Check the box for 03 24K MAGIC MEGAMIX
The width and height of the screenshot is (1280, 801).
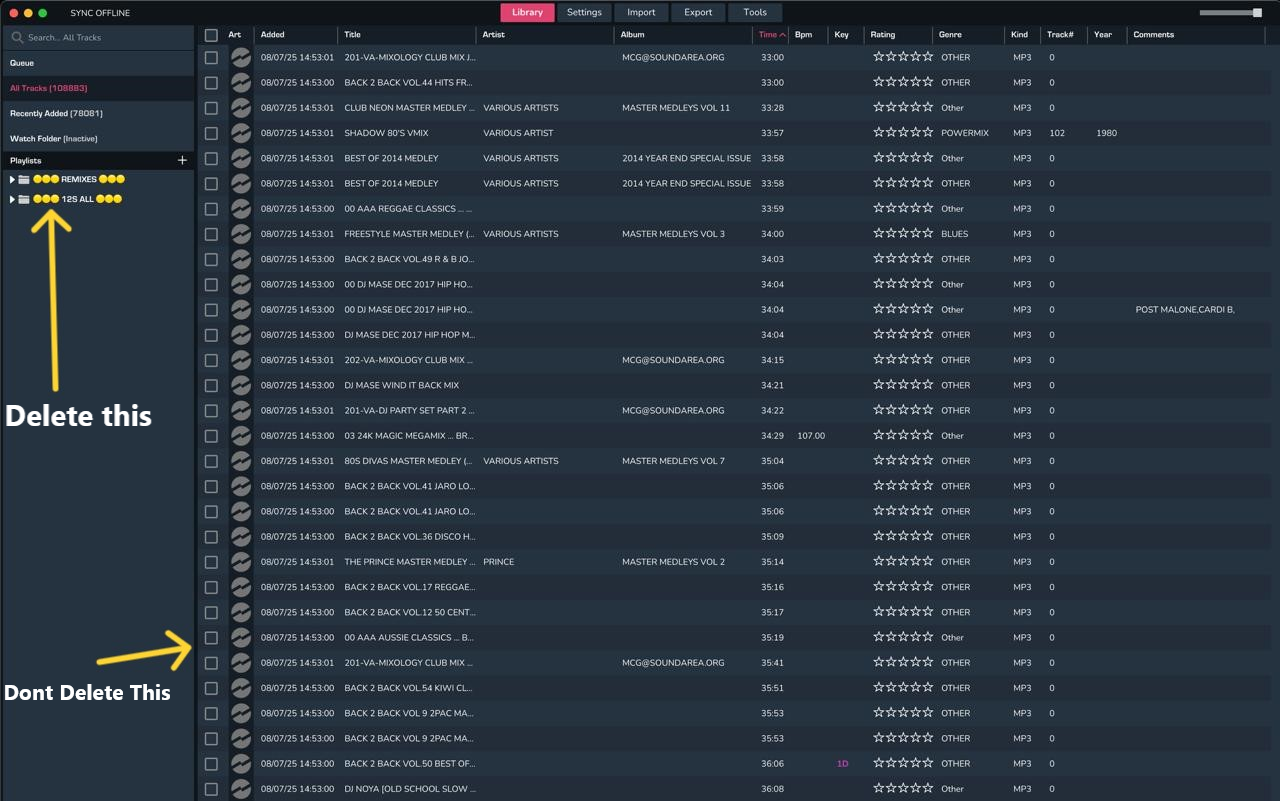tap(211, 436)
